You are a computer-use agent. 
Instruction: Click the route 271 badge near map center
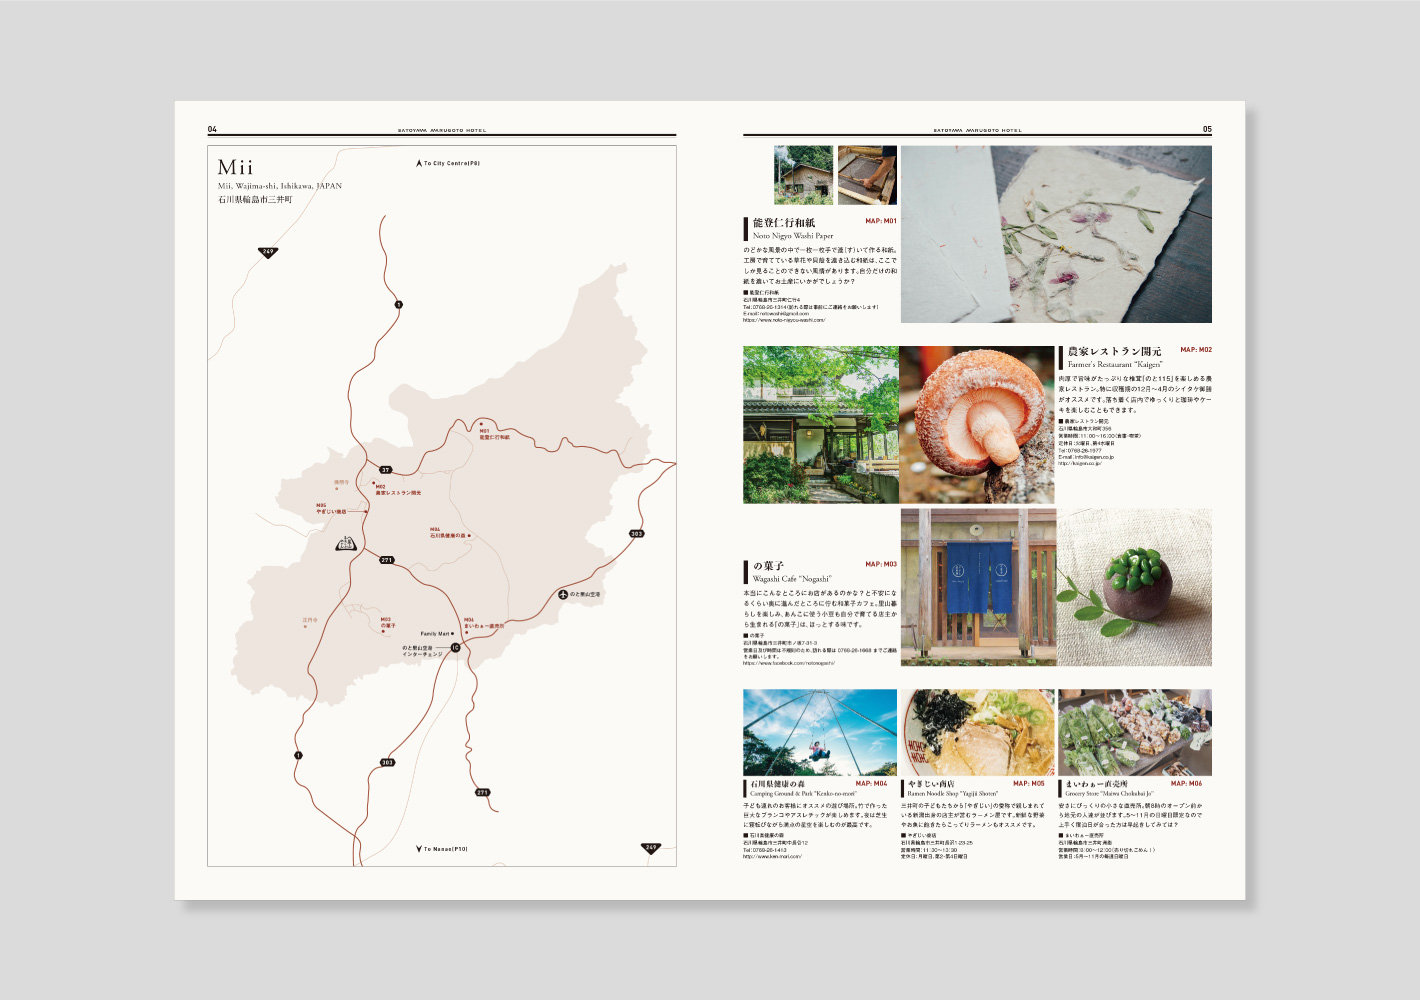[387, 560]
